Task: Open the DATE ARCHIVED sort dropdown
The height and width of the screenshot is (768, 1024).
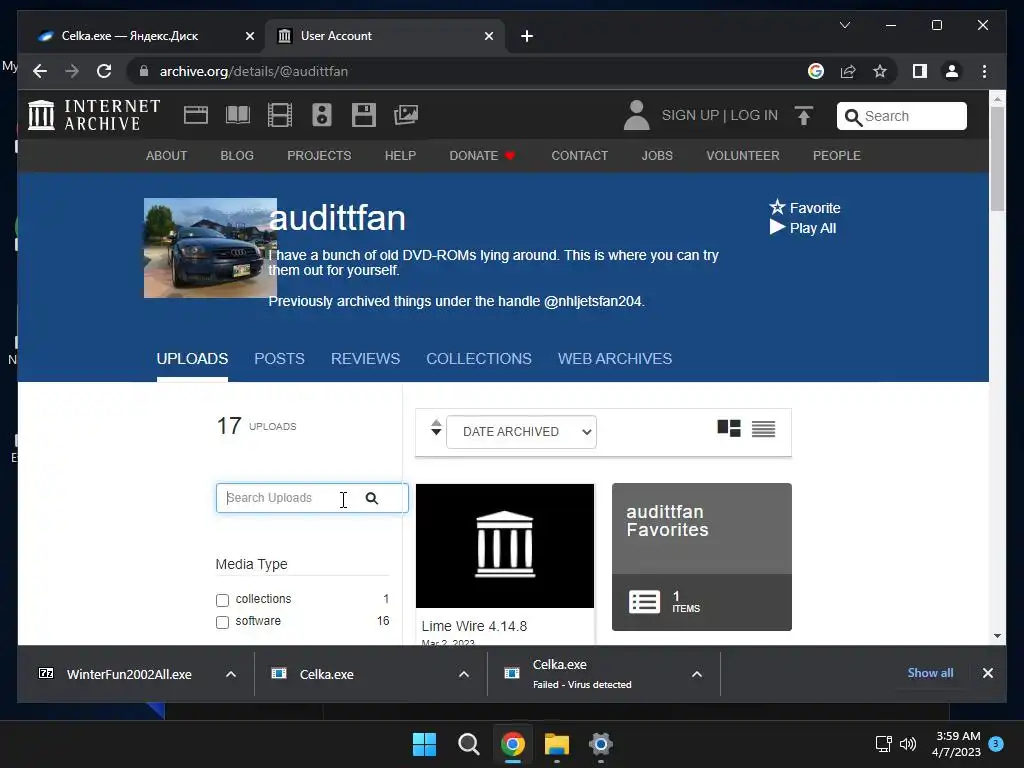Action: (x=521, y=432)
